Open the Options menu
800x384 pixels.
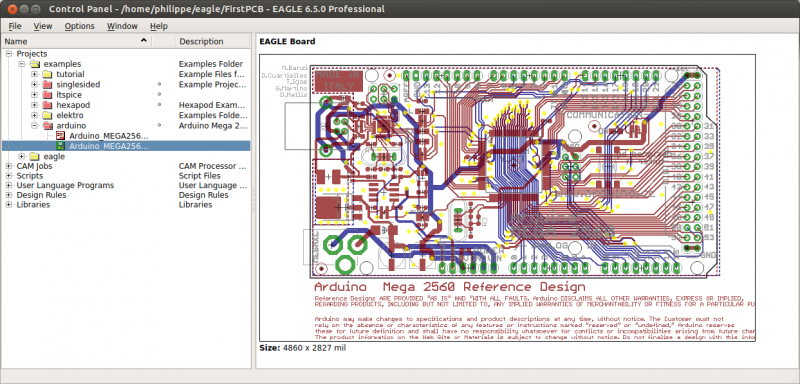(x=80, y=26)
